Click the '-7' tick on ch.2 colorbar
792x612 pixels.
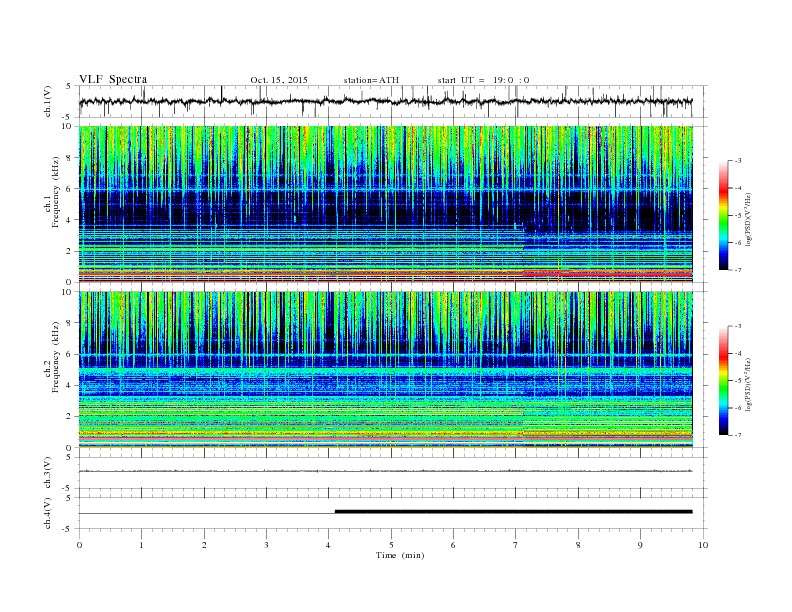click(x=738, y=435)
